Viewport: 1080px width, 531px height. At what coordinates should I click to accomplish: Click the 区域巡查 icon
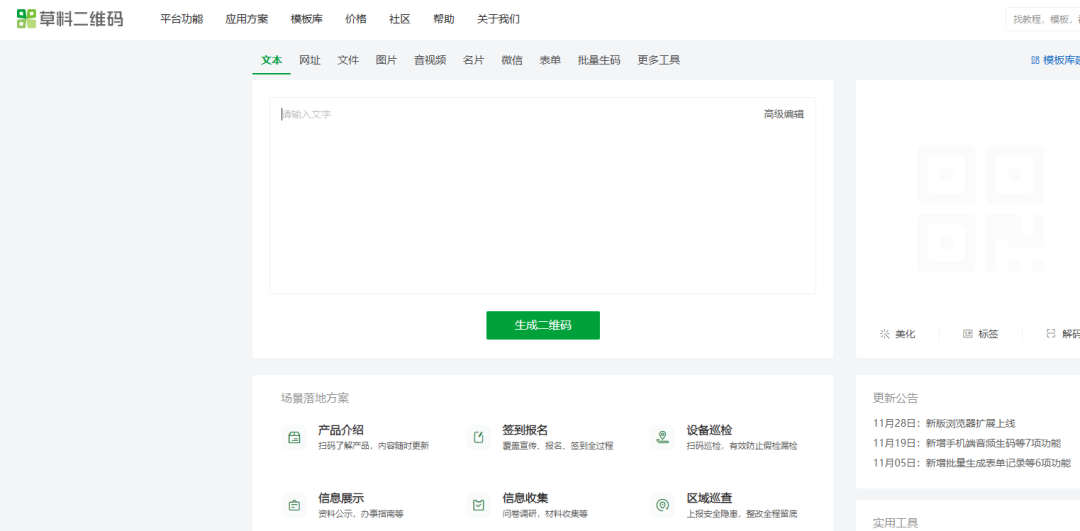662,505
